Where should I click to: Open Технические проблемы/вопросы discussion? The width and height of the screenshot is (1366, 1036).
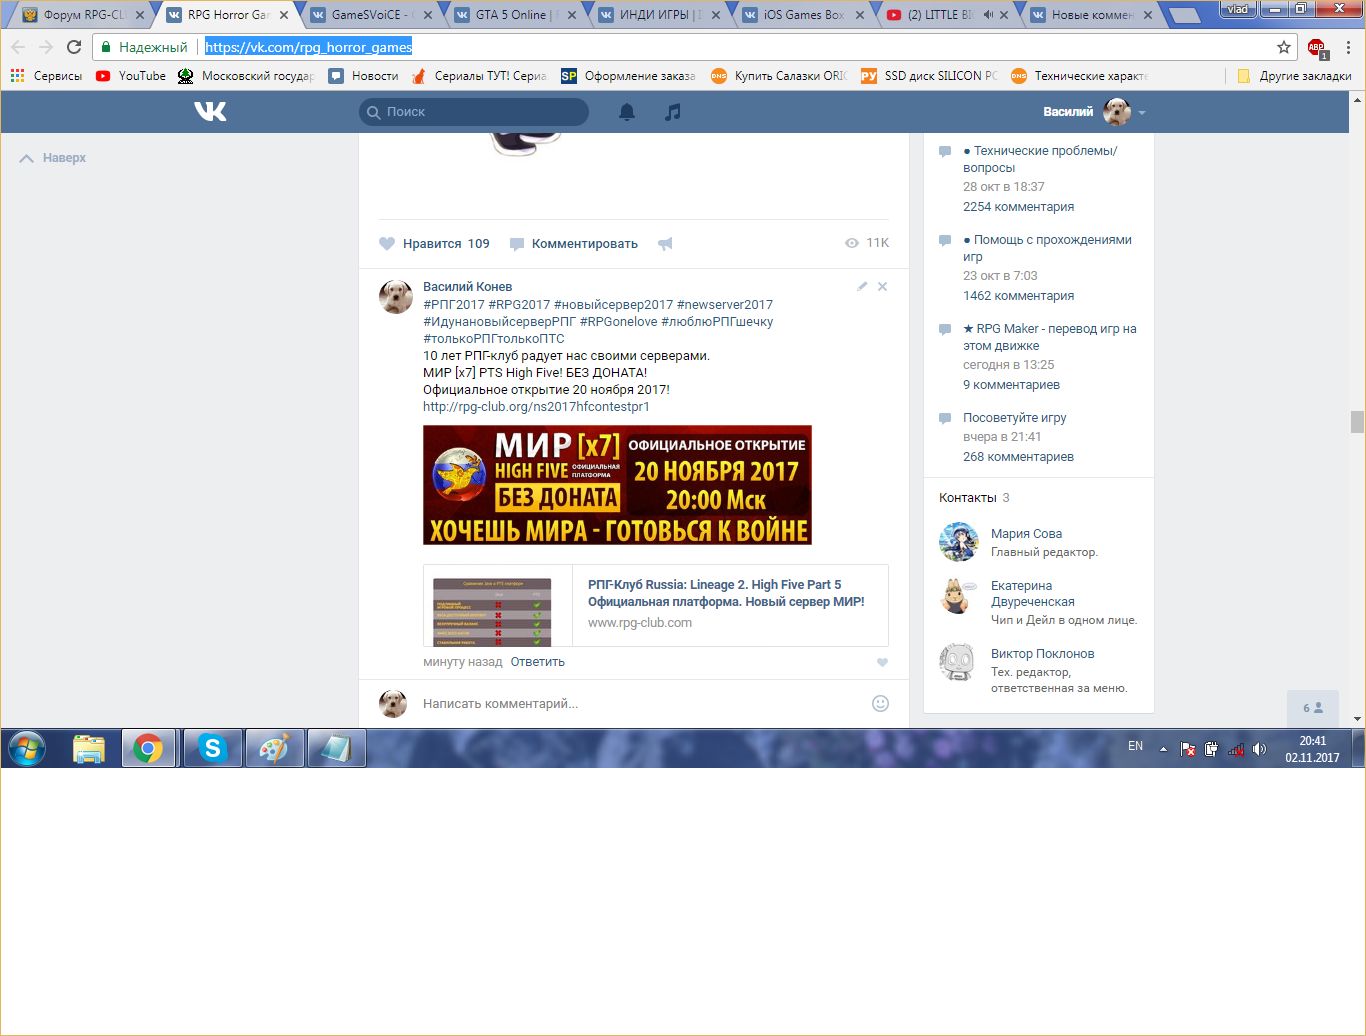pyautogui.click(x=1040, y=159)
